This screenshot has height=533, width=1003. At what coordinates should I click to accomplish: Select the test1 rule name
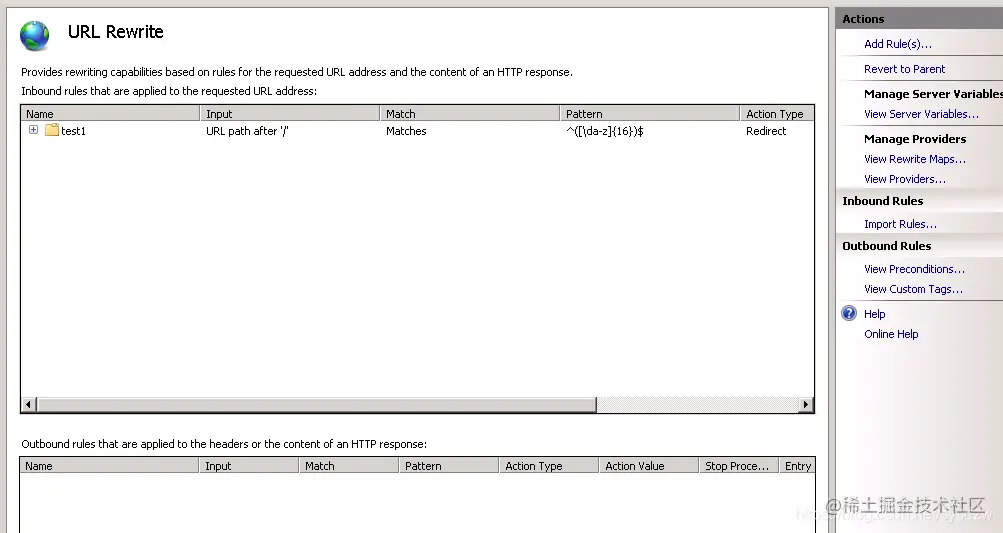[74, 131]
